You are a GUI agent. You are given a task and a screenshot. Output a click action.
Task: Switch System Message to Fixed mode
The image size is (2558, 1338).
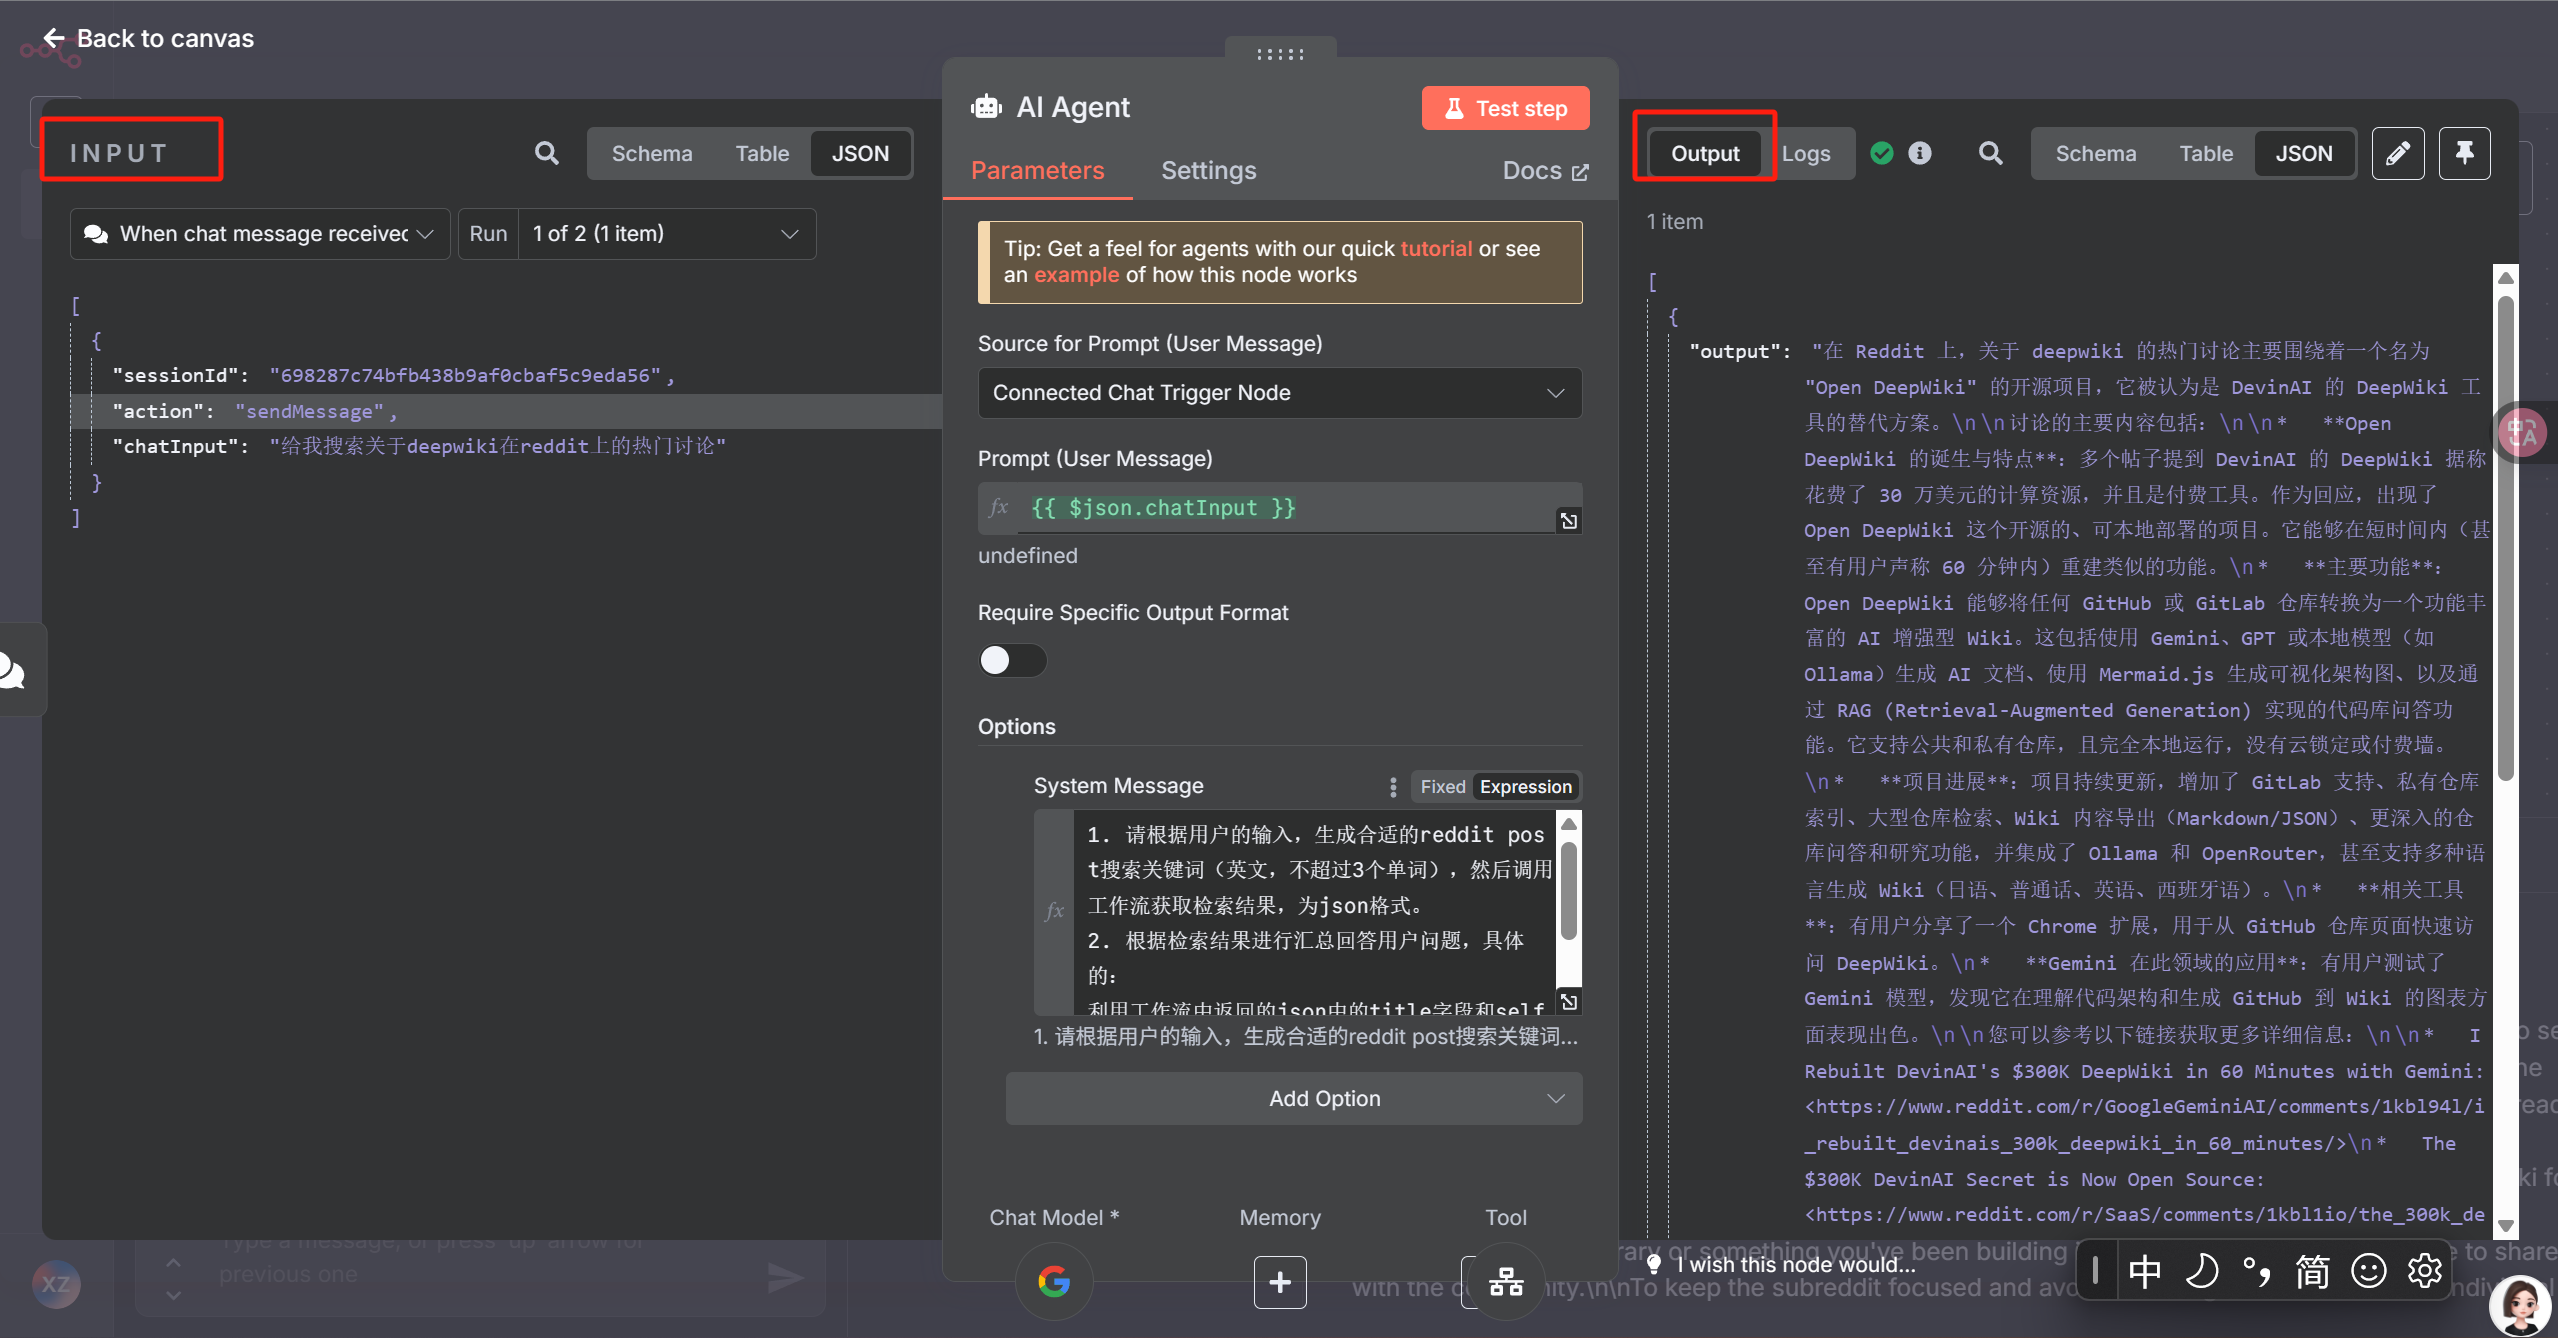coord(1442,787)
